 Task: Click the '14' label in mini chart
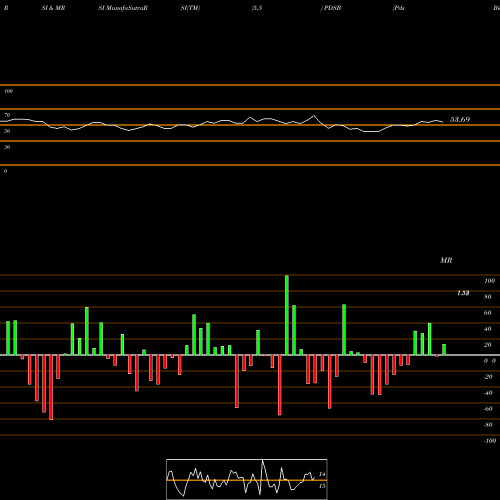click(x=322, y=474)
